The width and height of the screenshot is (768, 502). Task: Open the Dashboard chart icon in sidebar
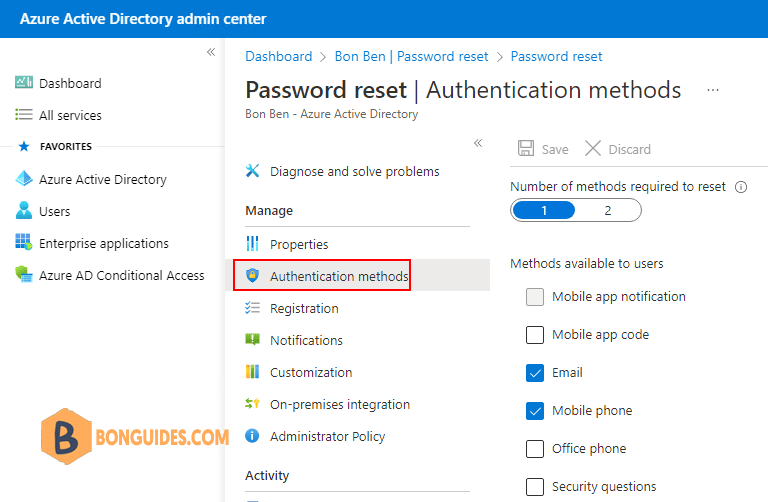[x=24, y=82]
